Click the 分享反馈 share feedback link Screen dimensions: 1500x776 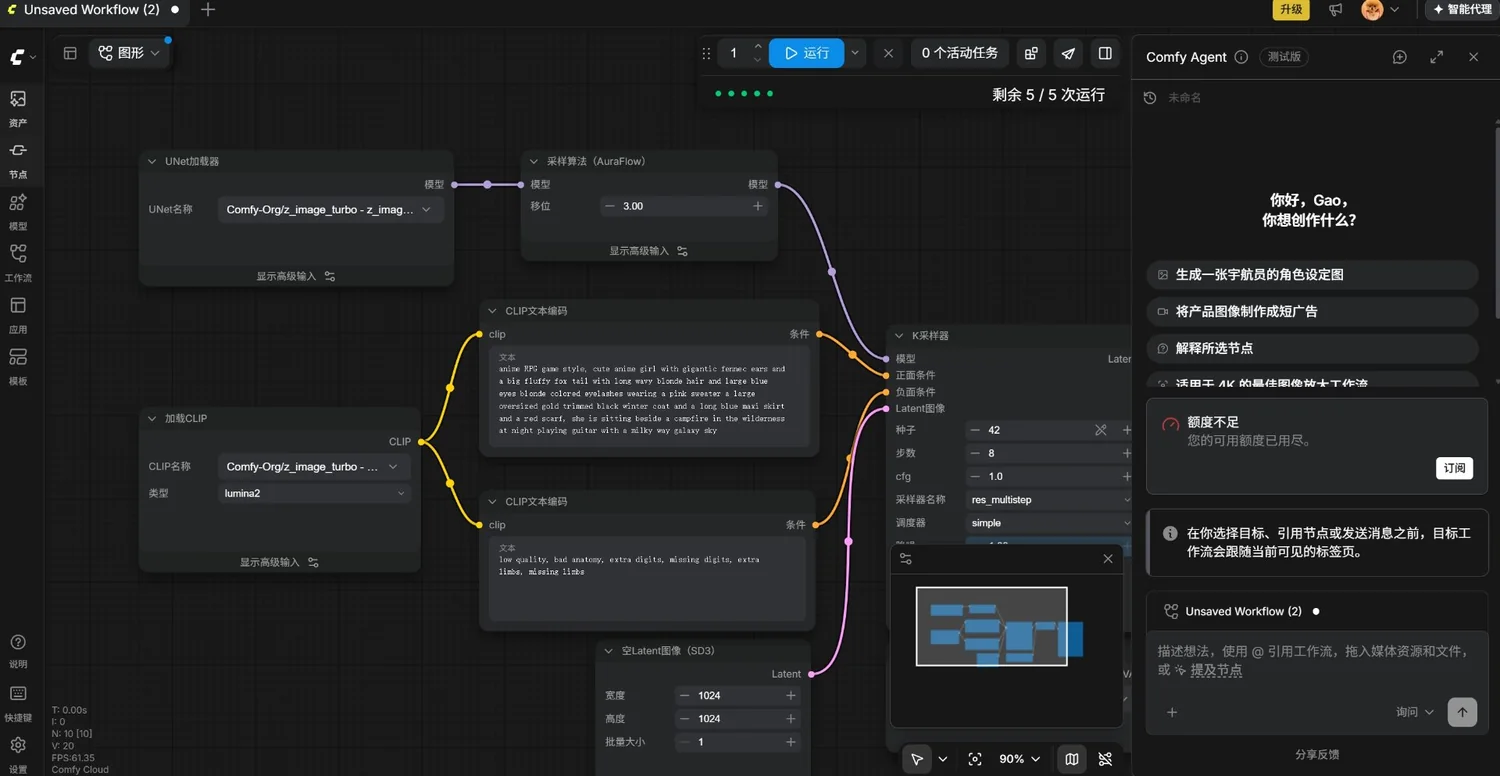[1316, 755]
